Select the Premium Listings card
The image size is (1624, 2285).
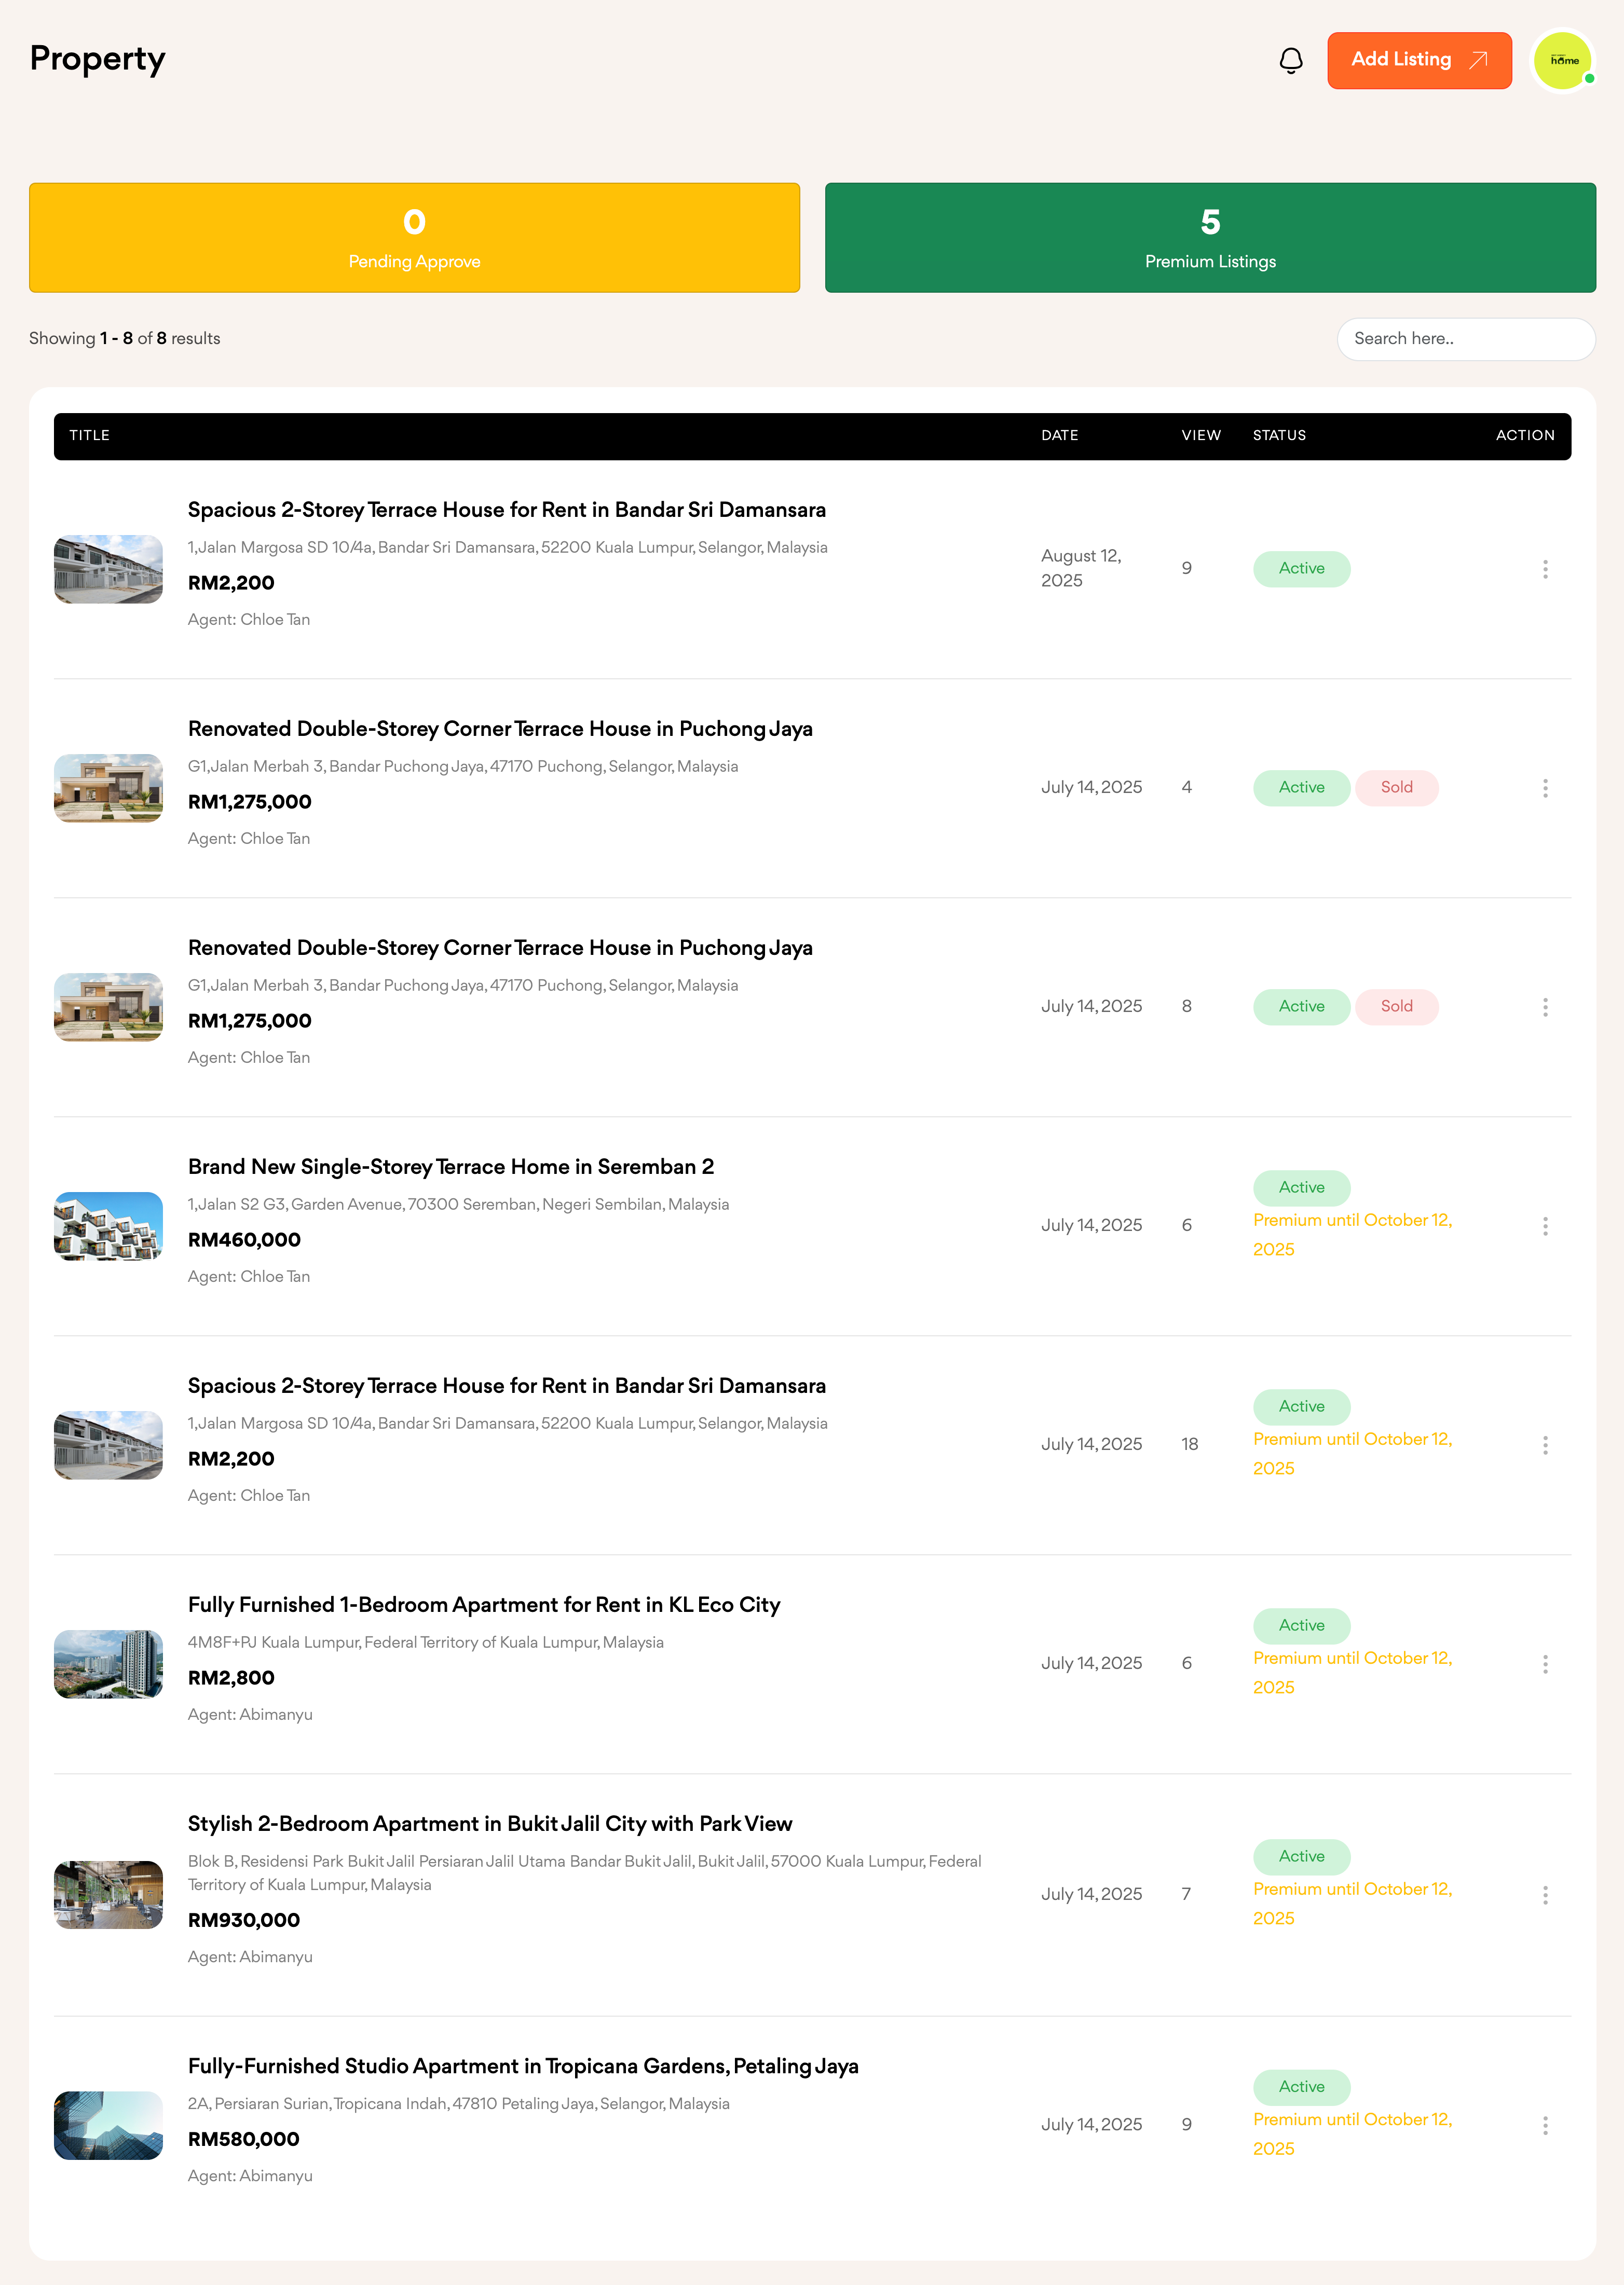pyautogui.click(x=1209, y=238)
